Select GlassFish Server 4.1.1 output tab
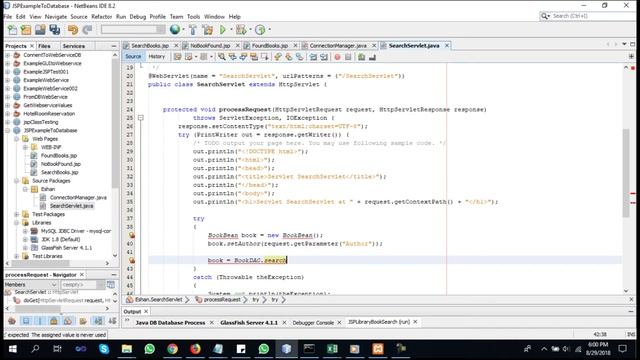This screenshot has width=640, height=360. pos(249,322)
